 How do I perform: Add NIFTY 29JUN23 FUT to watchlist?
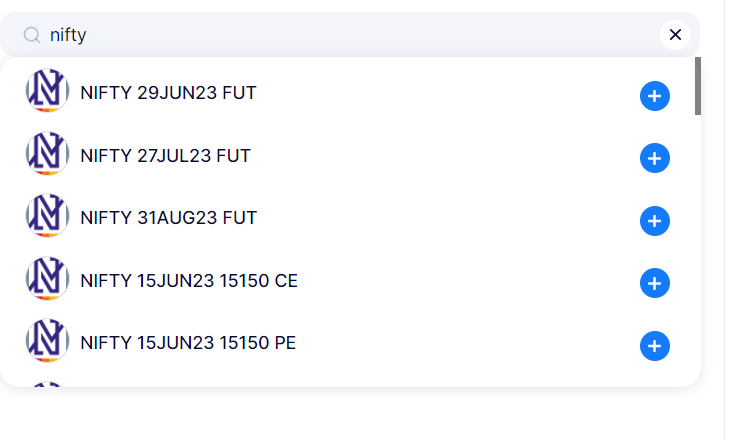[654, 96]
